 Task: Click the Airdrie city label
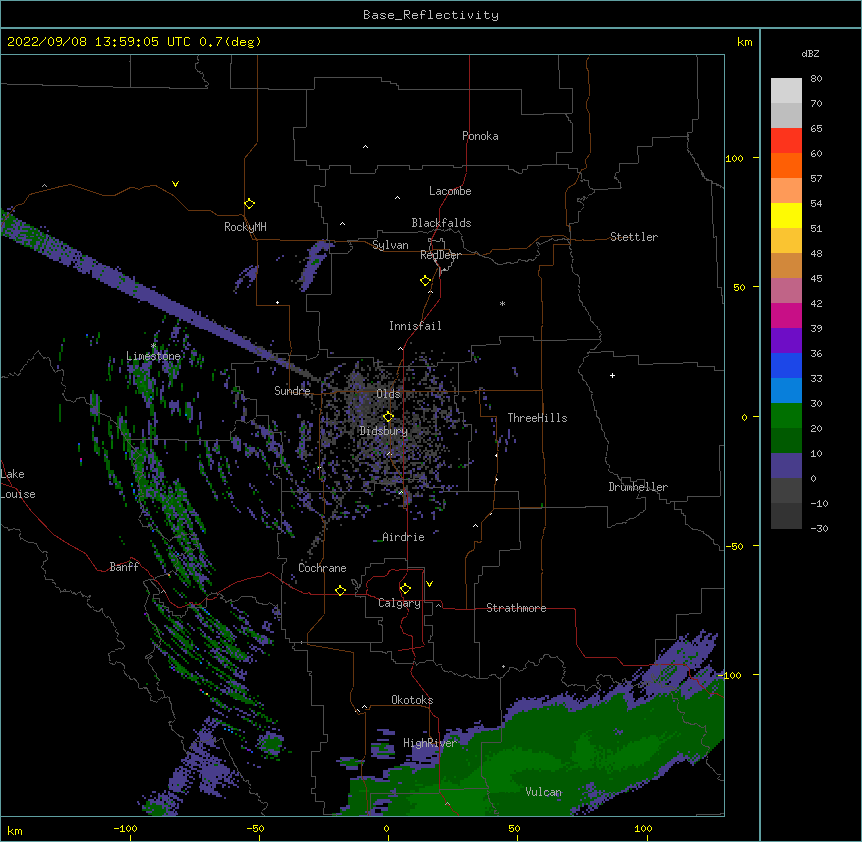pos(404,537)
